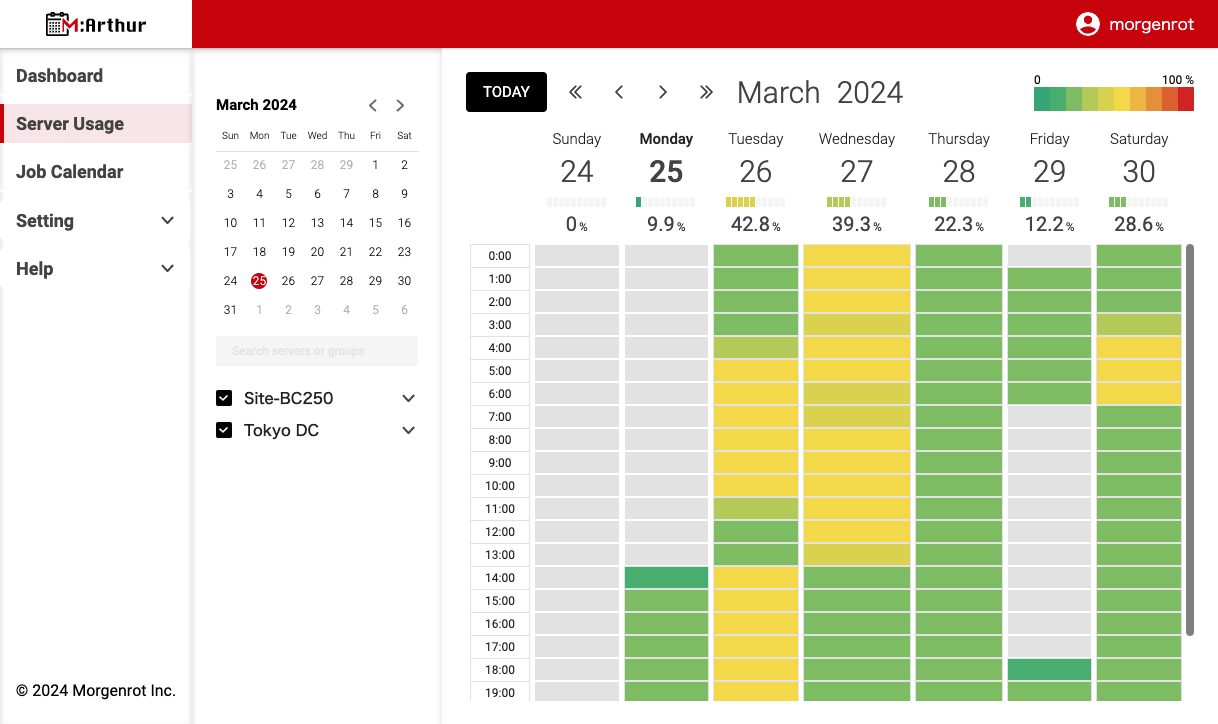Jump forward with double-right chevron icon
The image size is (1218, 724).
706,92
